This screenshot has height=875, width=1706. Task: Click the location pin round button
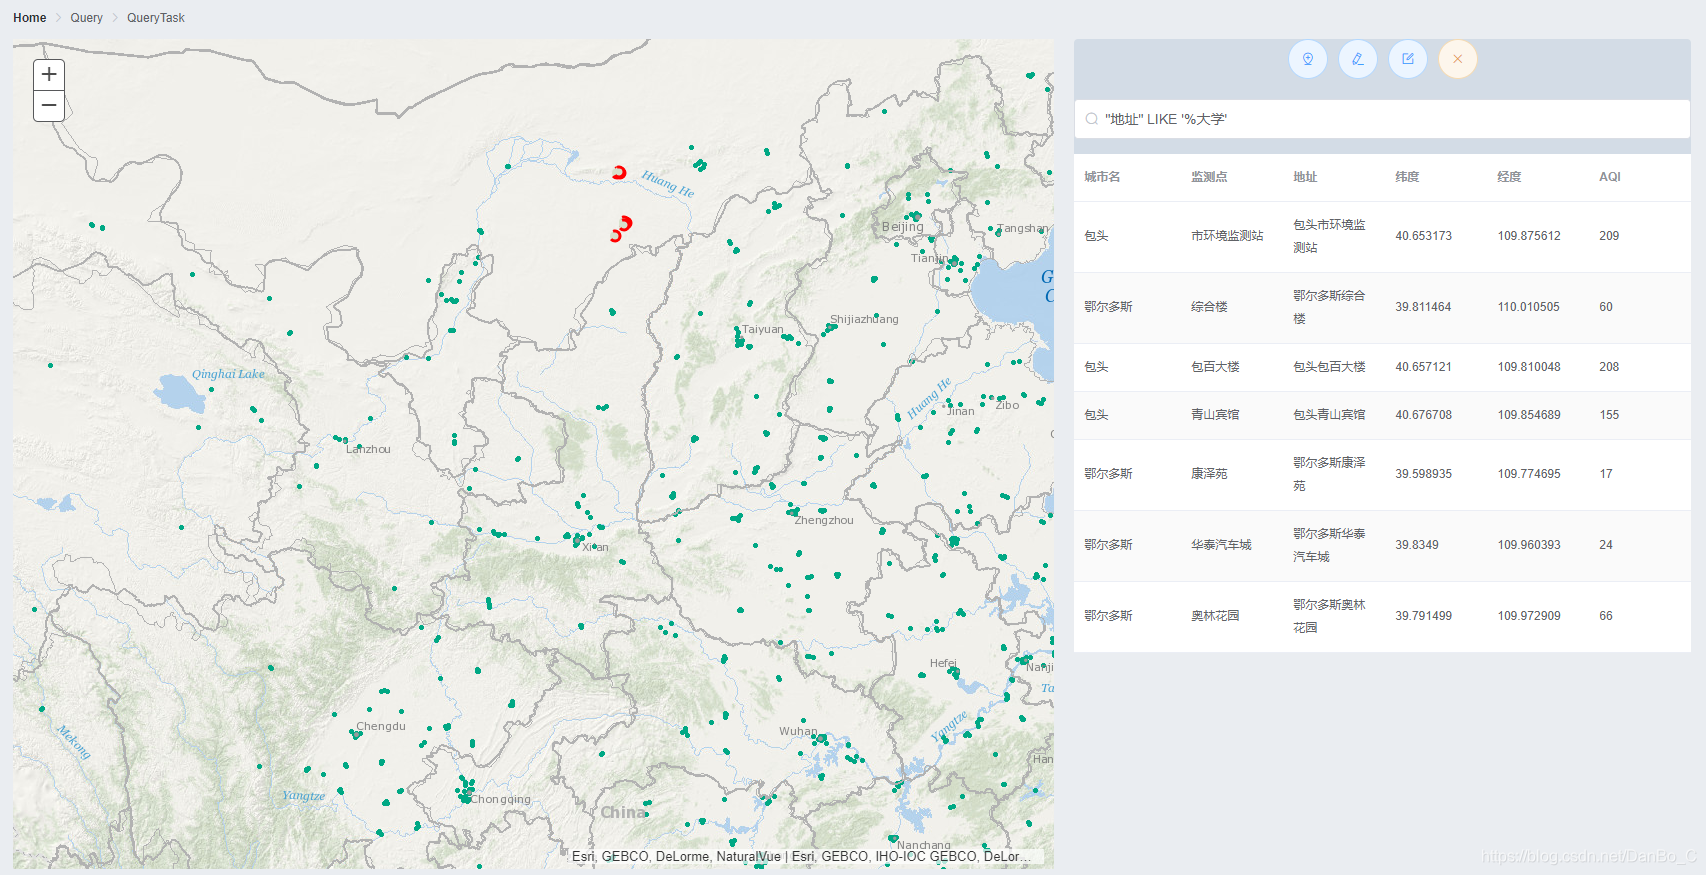[1308, 59]
